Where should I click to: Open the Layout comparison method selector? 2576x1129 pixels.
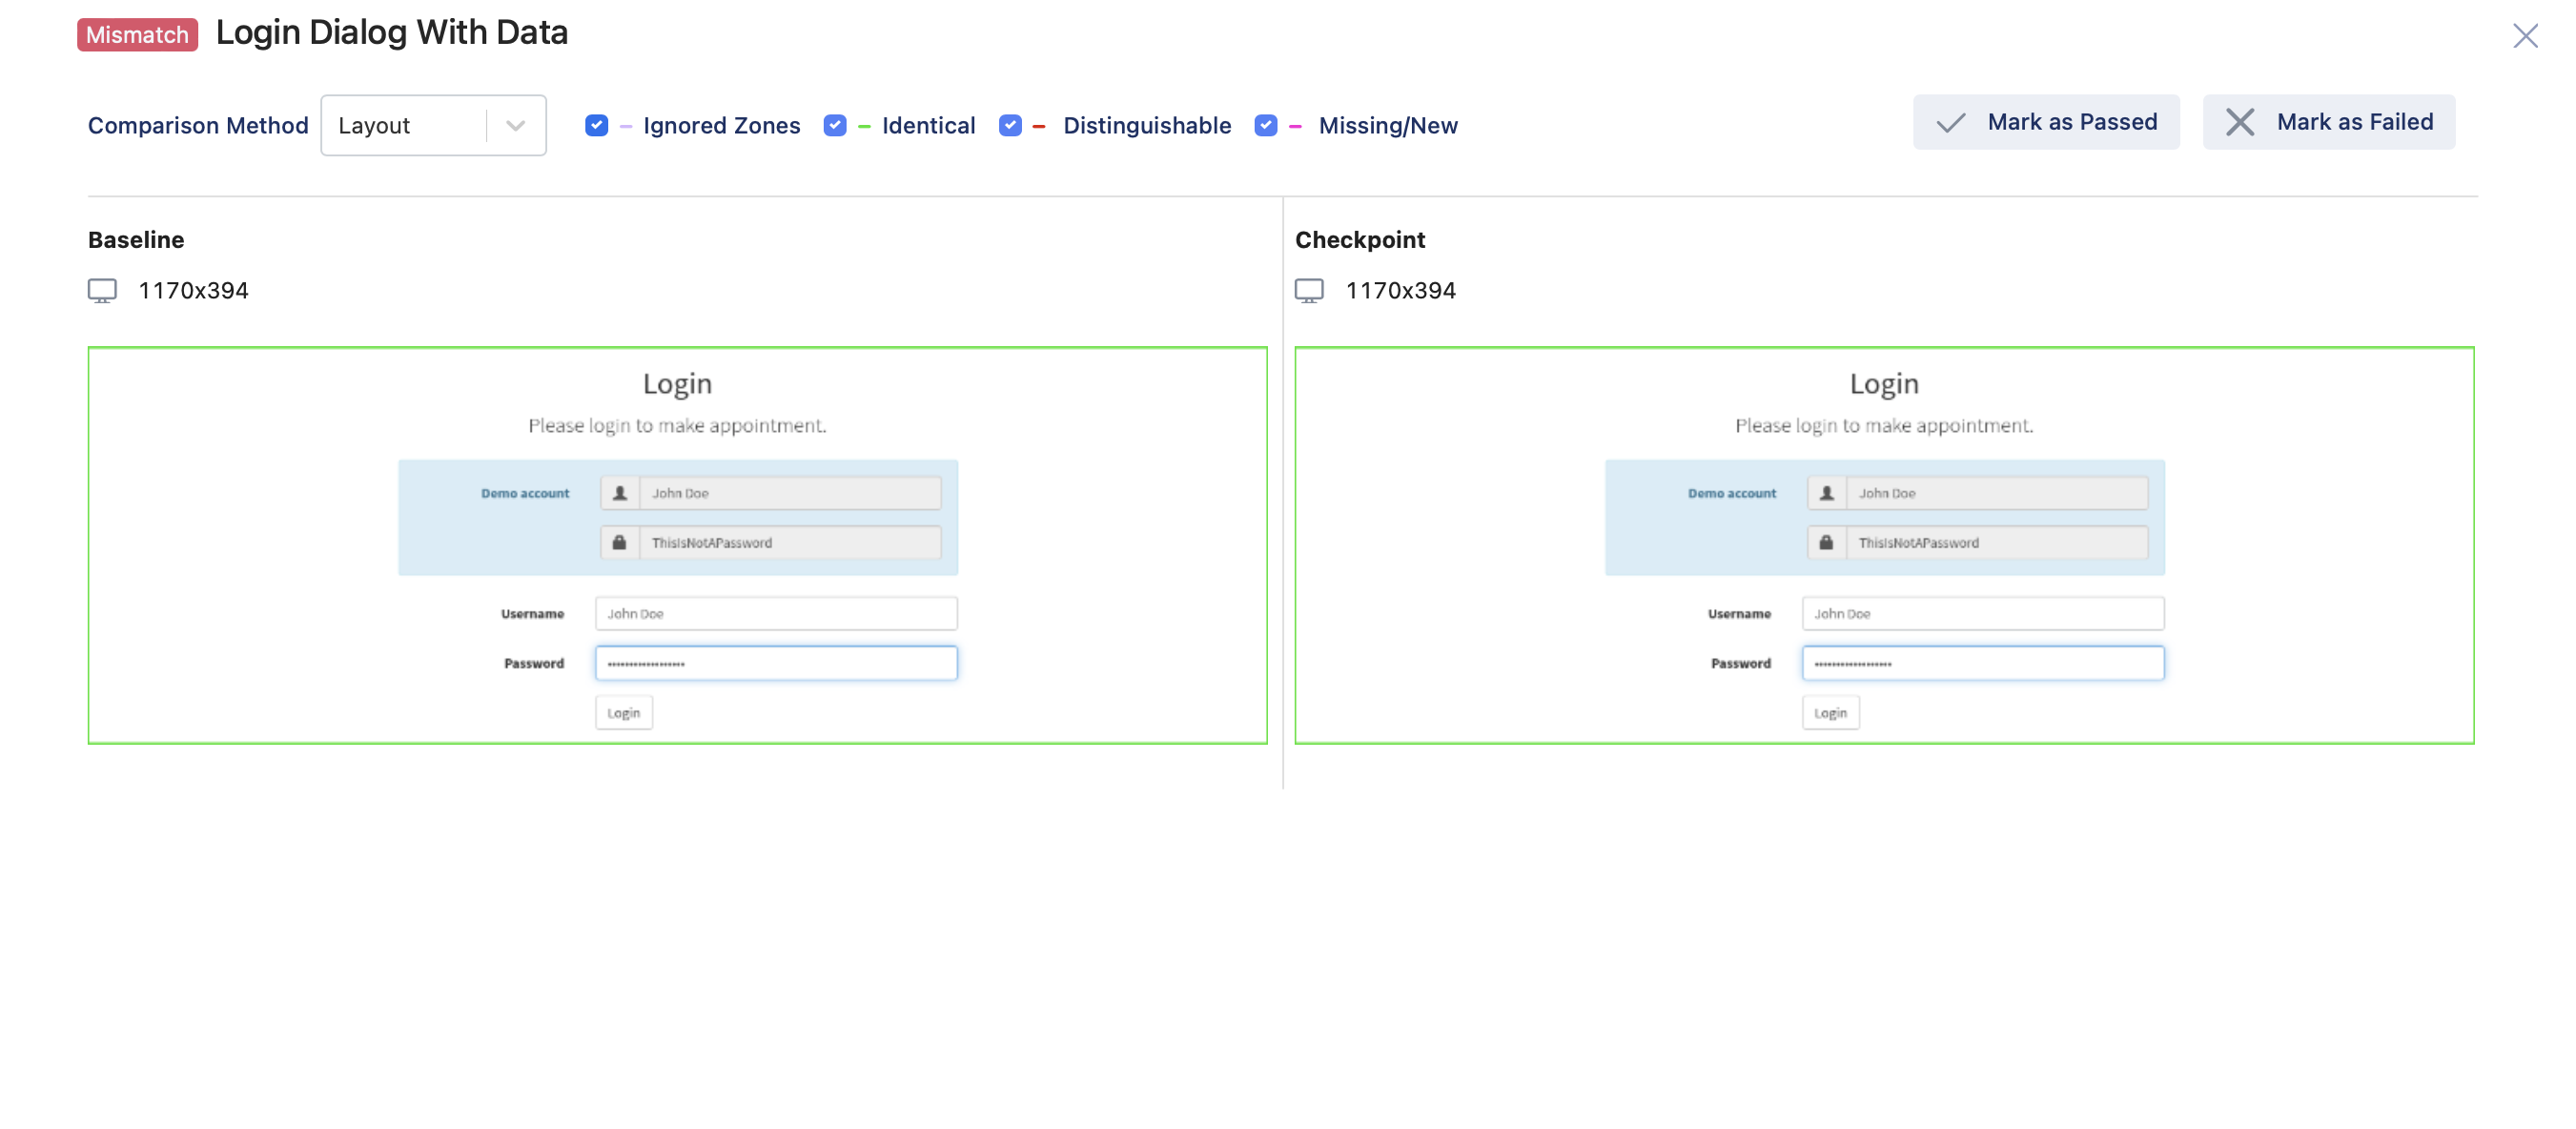(434, 123)
